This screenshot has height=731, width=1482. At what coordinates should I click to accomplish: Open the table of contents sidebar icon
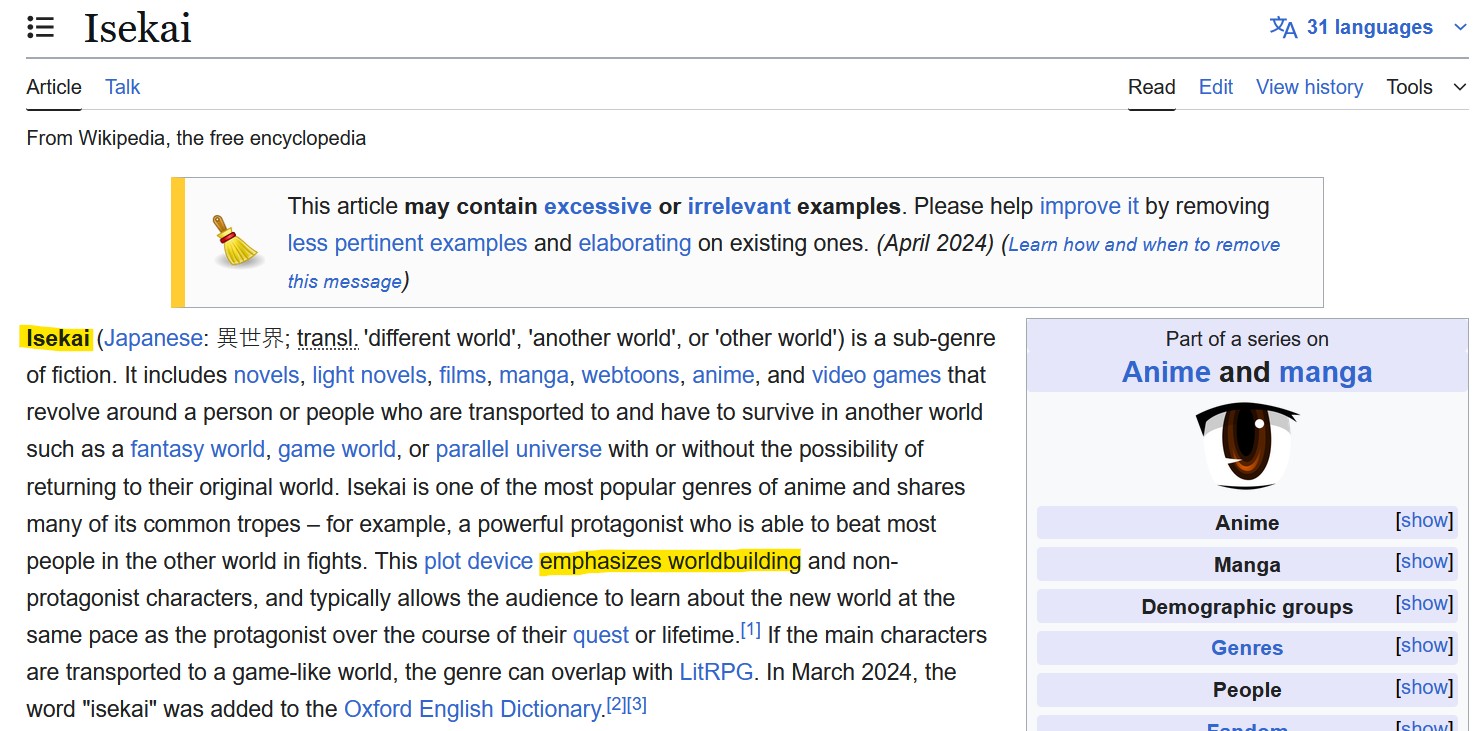tap(40, 28)
